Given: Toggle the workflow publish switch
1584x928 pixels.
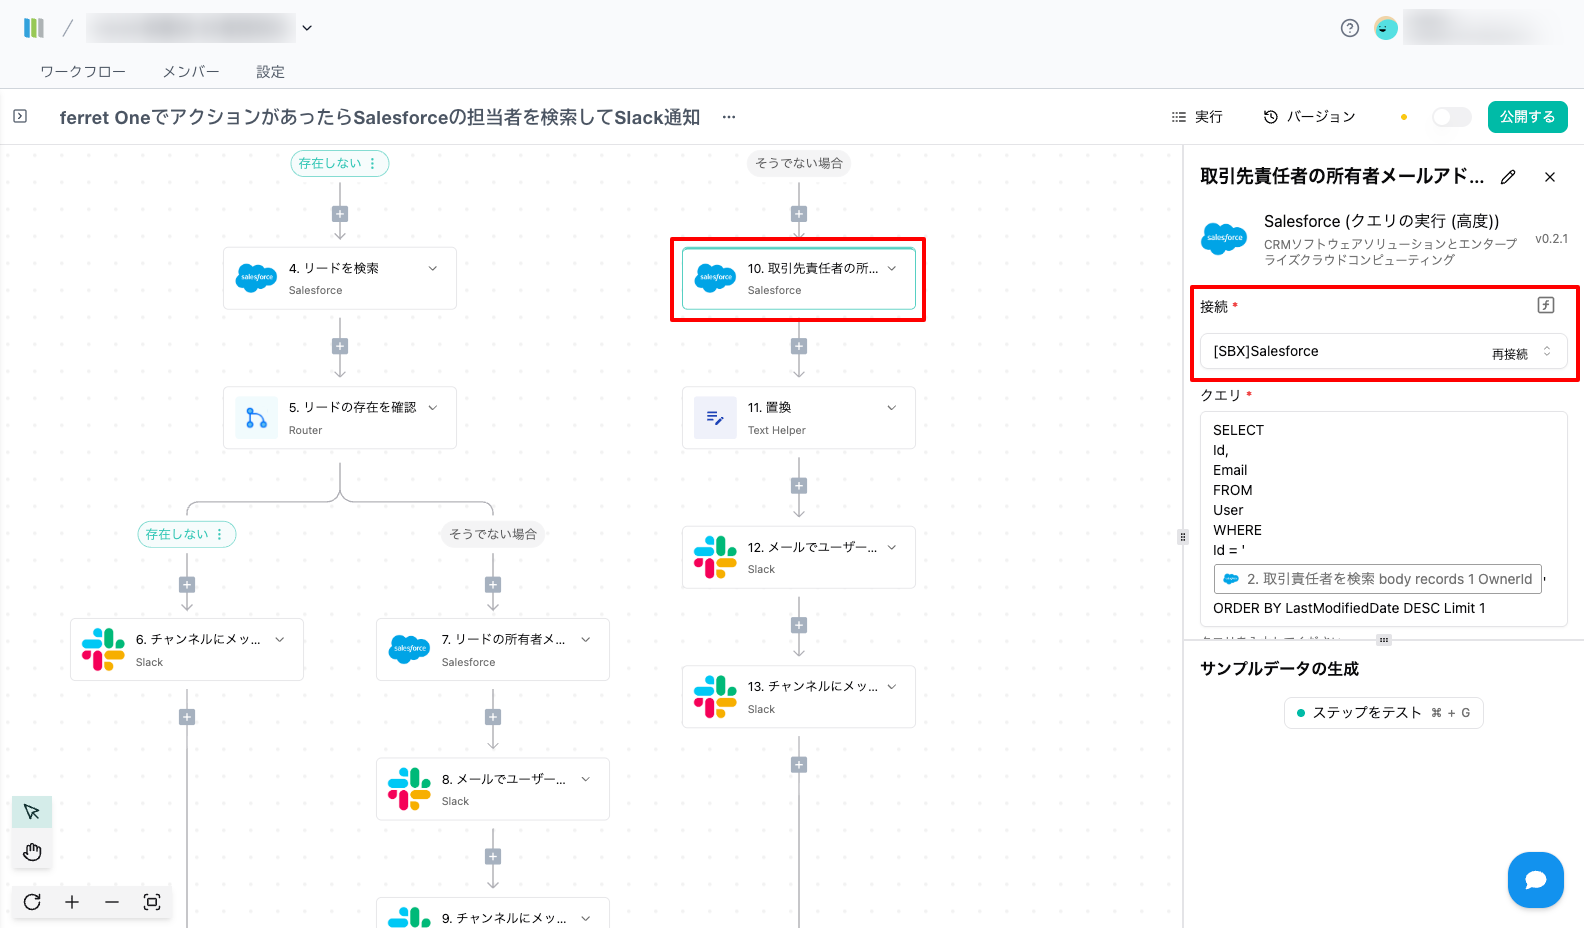Looking at the screenshot, I should [x=1452, y=117].
